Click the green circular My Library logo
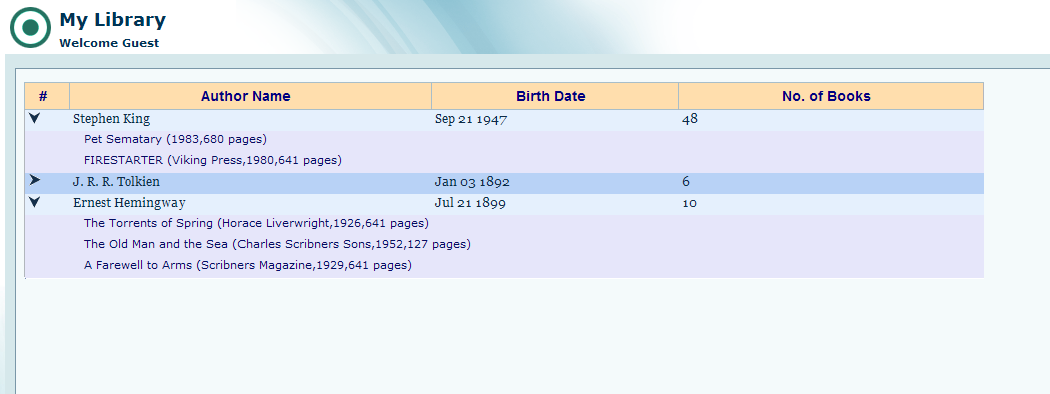 [30, 27]
